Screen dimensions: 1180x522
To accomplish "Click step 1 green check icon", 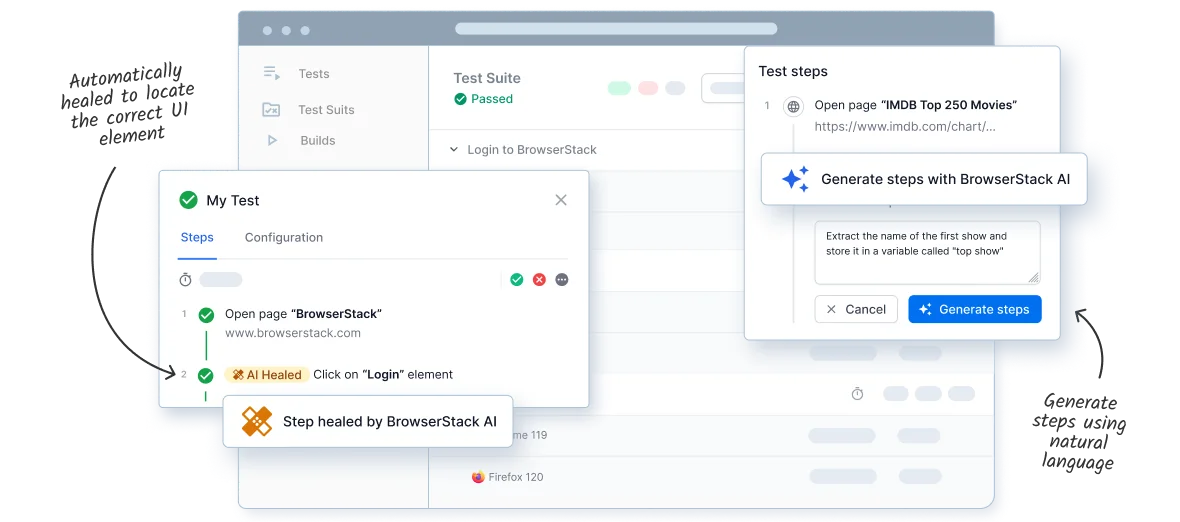I will tap(205, 315).
